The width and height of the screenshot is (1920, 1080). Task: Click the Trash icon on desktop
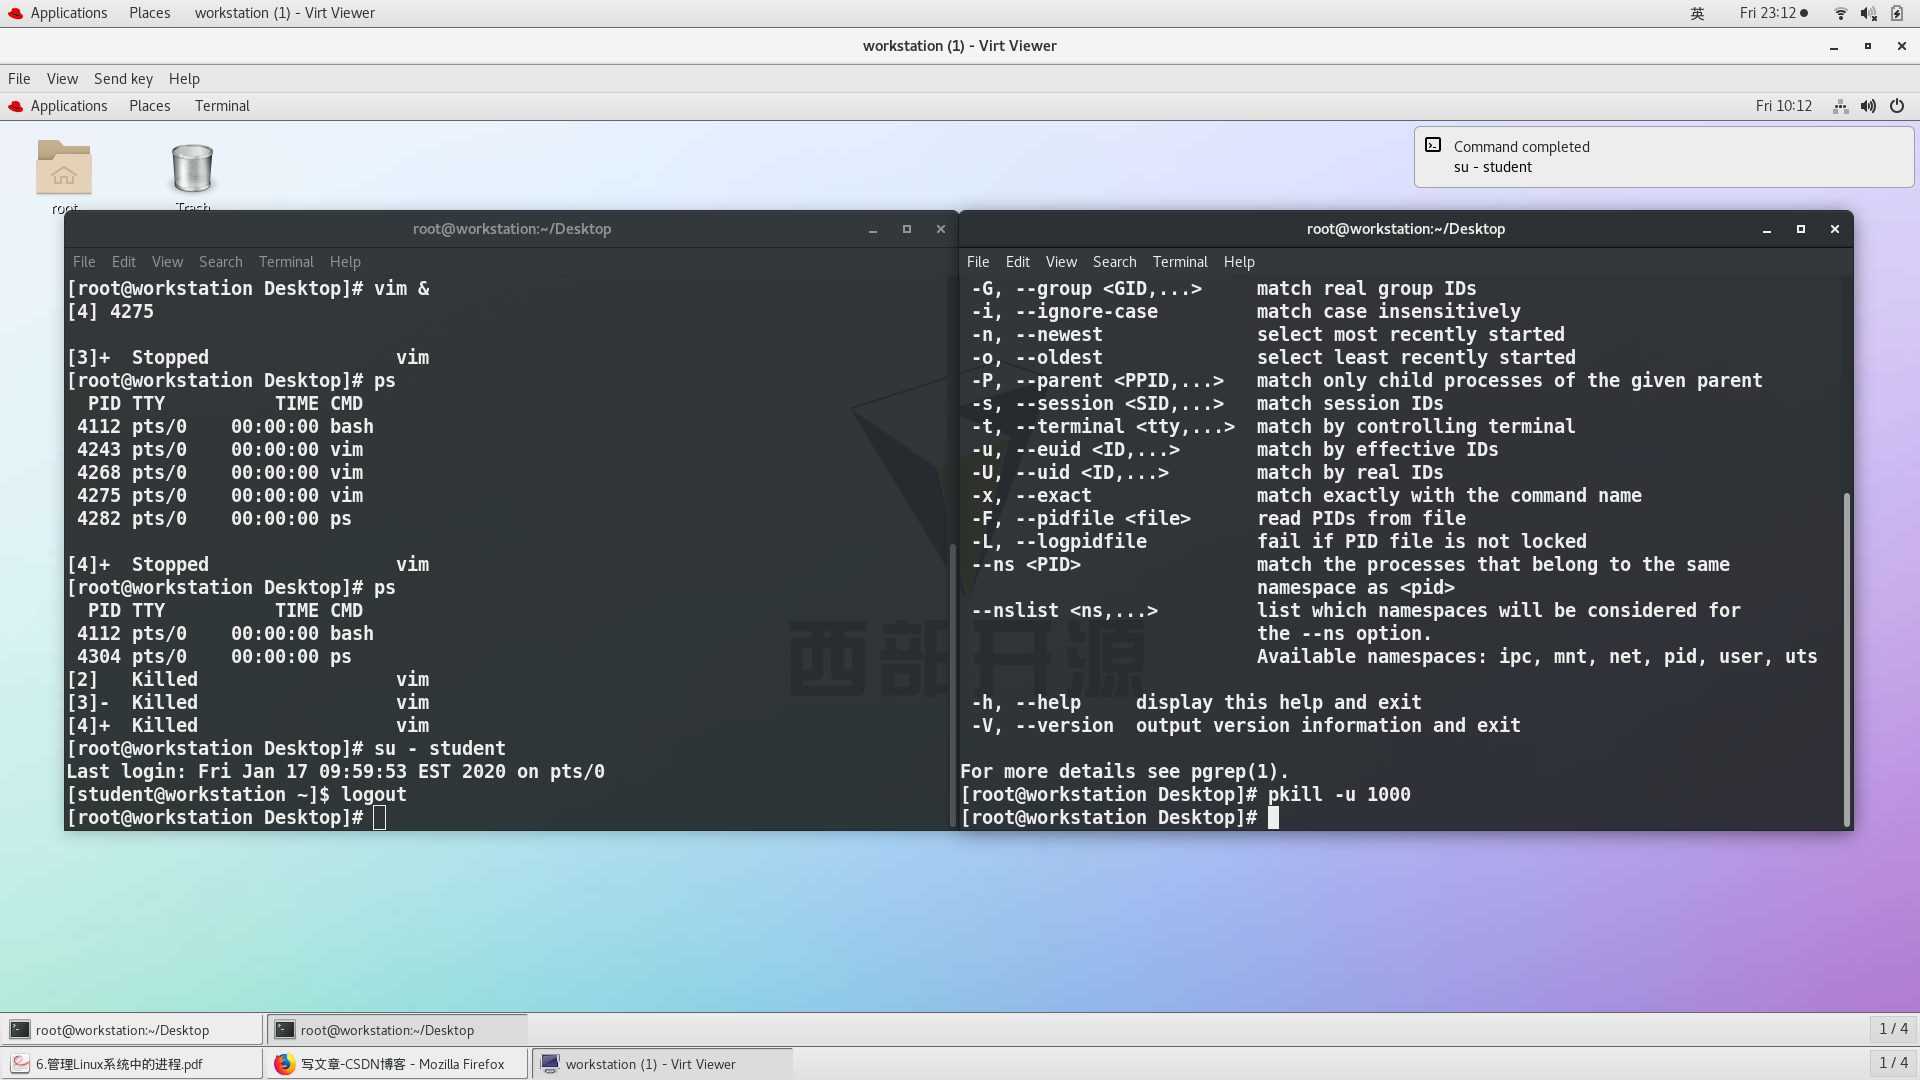193,165
